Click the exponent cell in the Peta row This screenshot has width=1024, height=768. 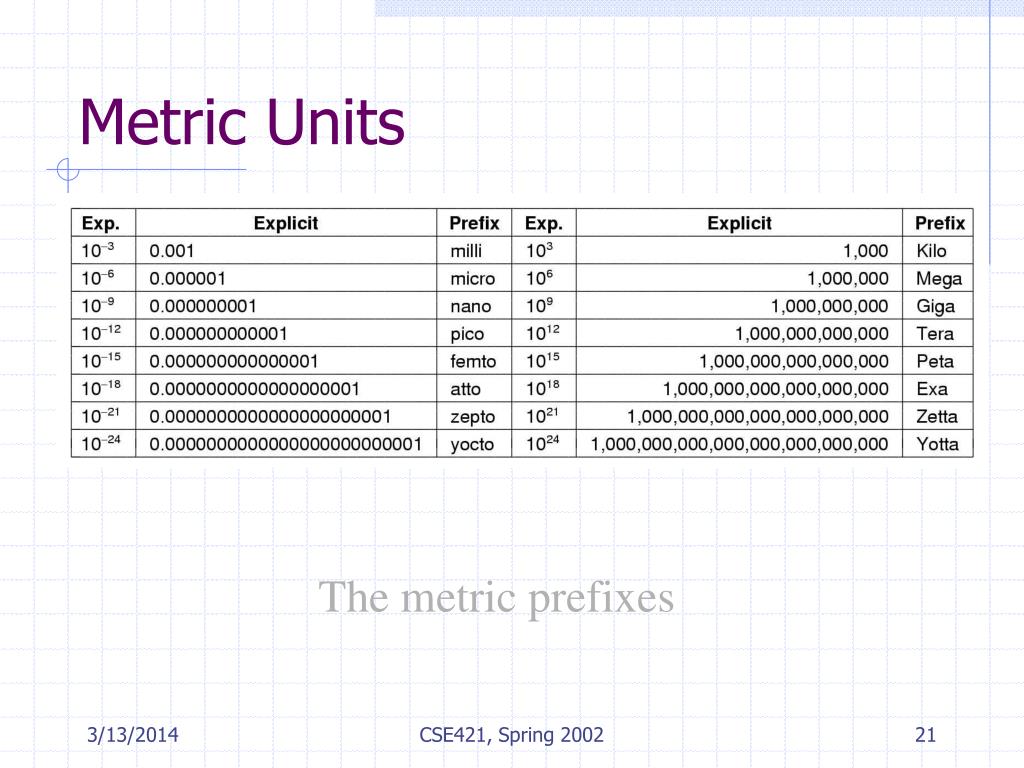[544, 360]
